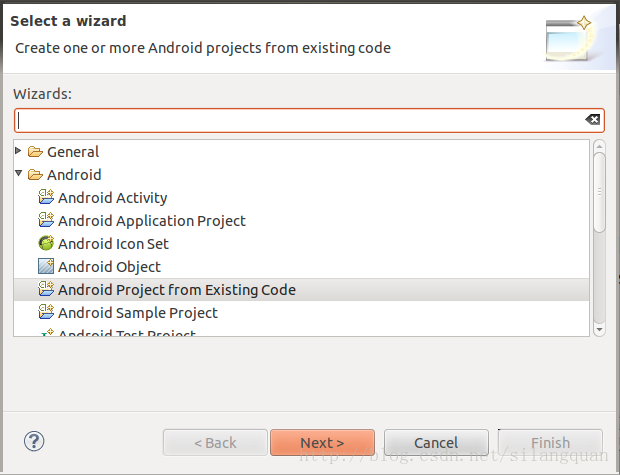Click the Cancel button

[x=436, y=443]
